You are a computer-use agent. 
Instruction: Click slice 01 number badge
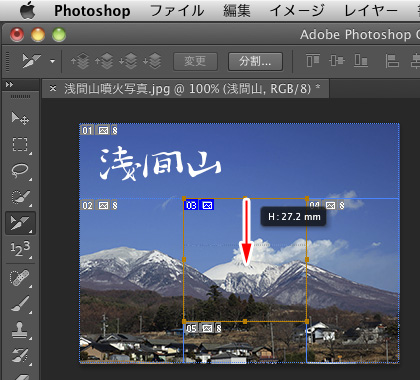(x=87, y=130)
